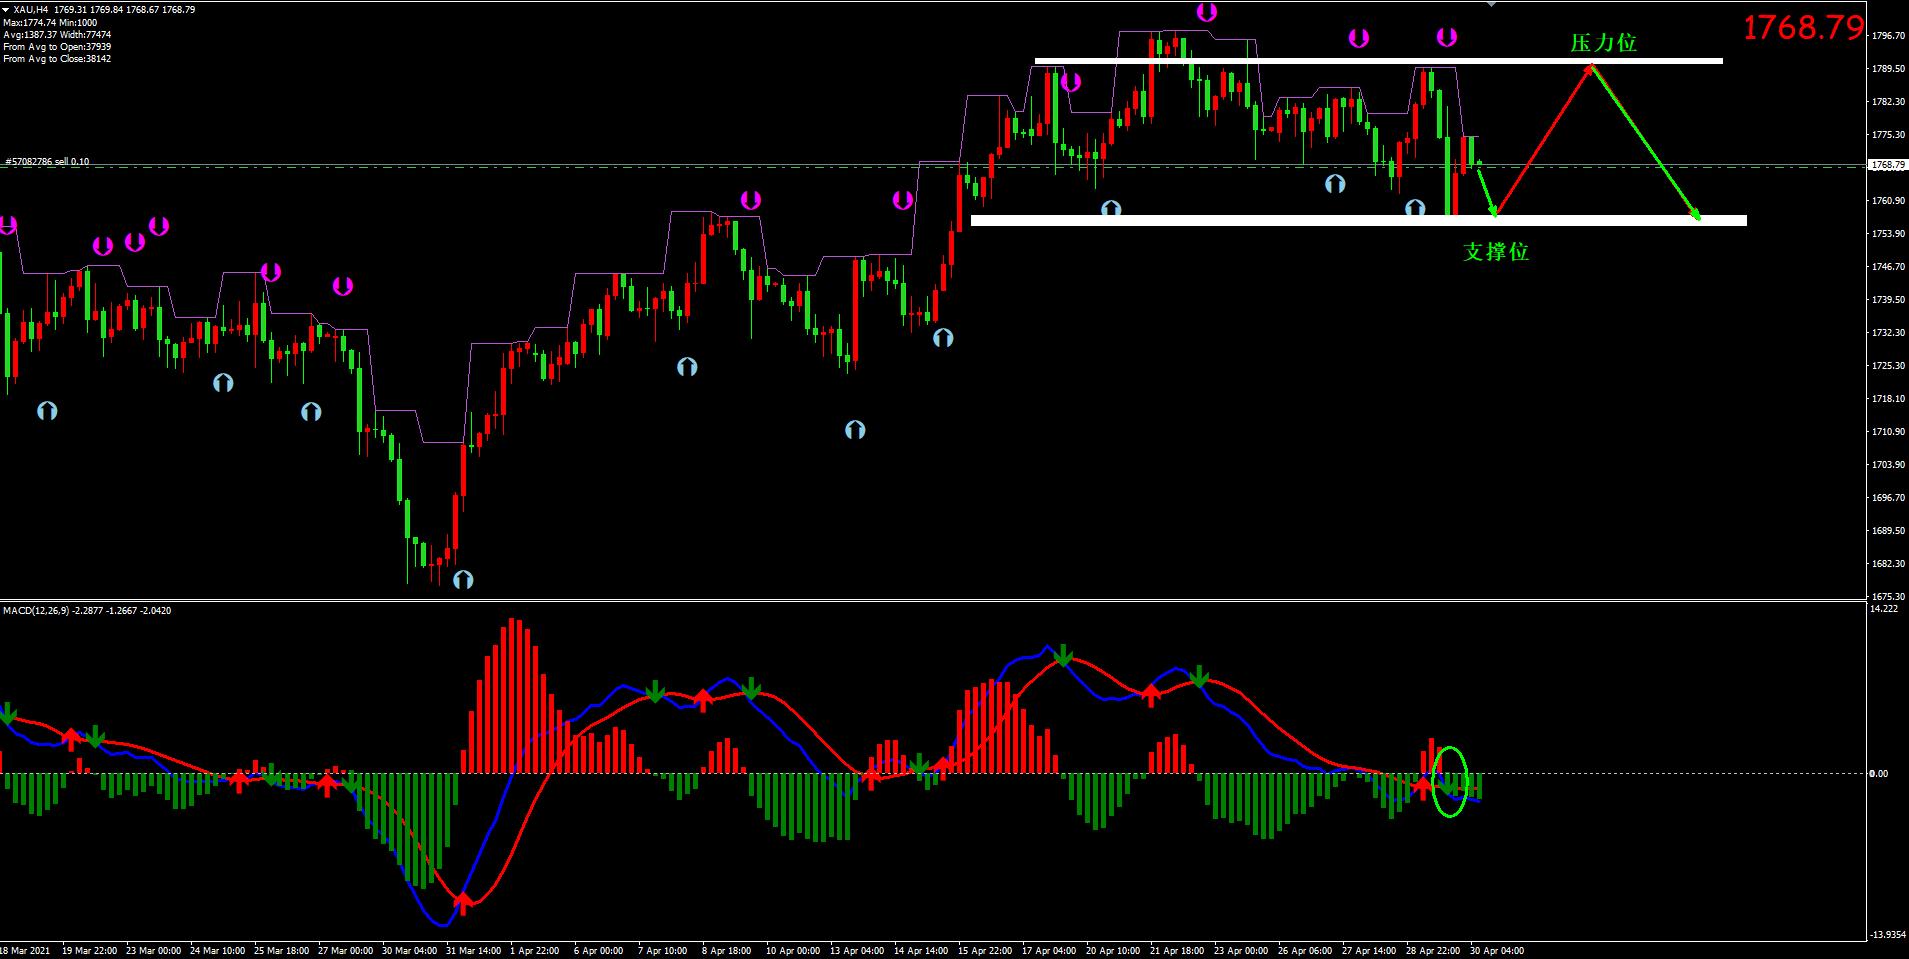The image size is (1909, 959).
Task: Click the green ellipse annotation on the MACD panel
Action: (x=1450, y=781)
